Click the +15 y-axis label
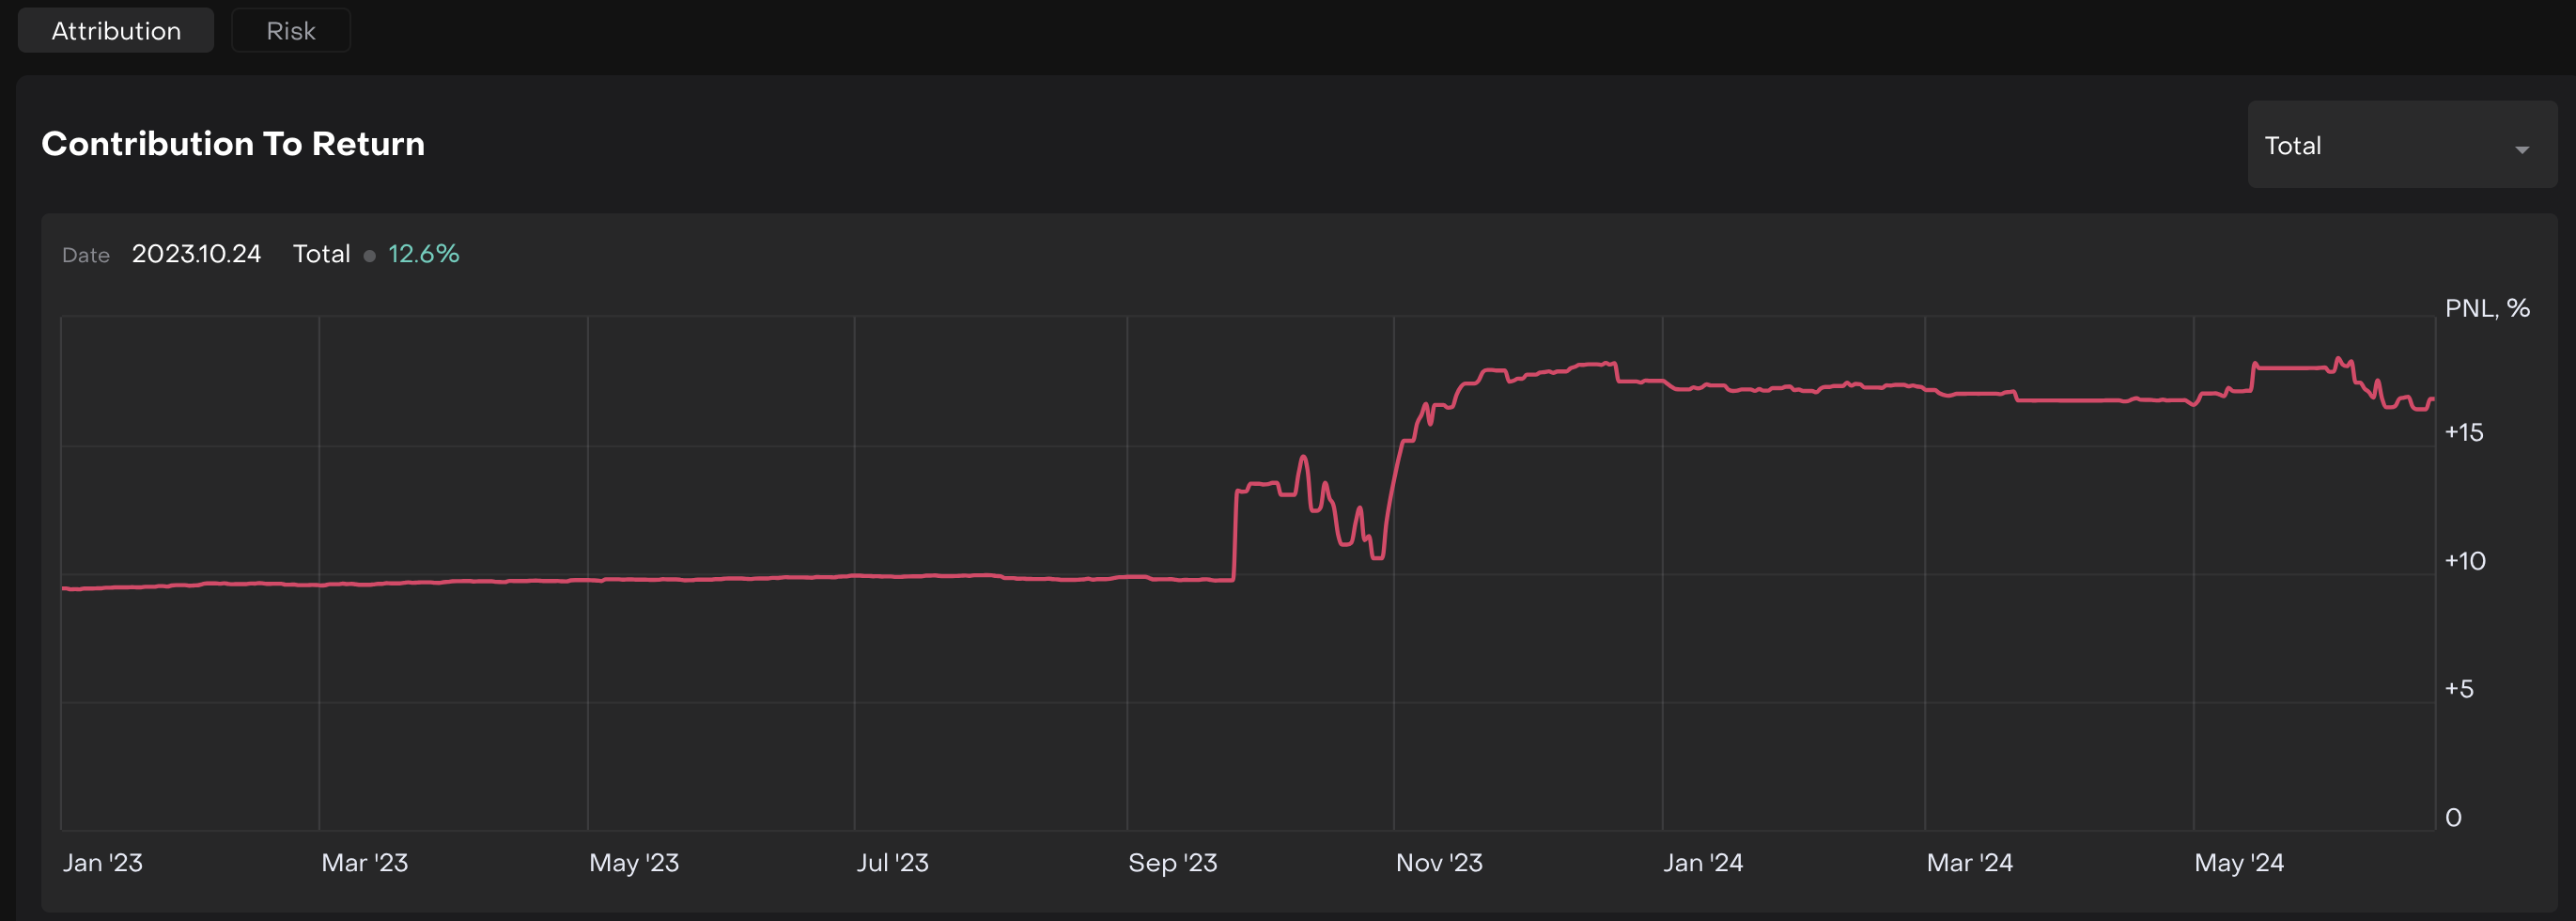This screenshot has height=921, width=2576. coord(2463,432)
